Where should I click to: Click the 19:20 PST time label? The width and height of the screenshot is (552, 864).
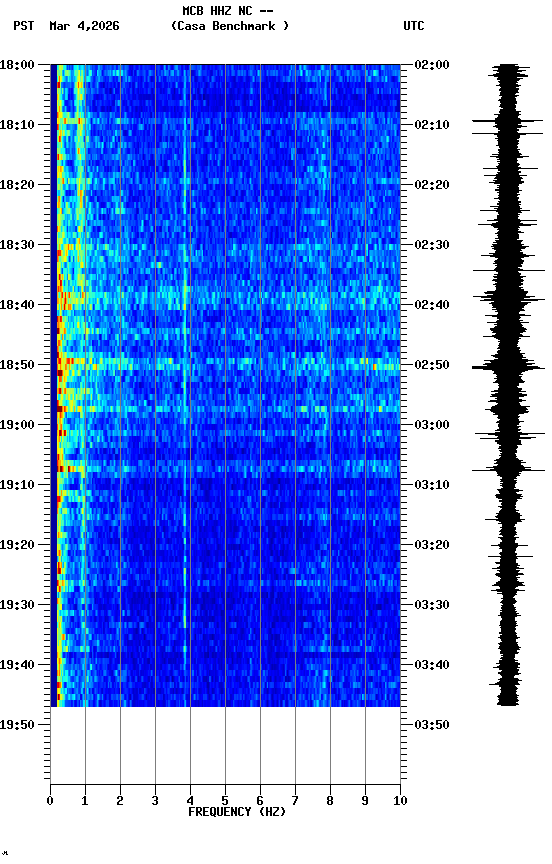pos(17,546)
